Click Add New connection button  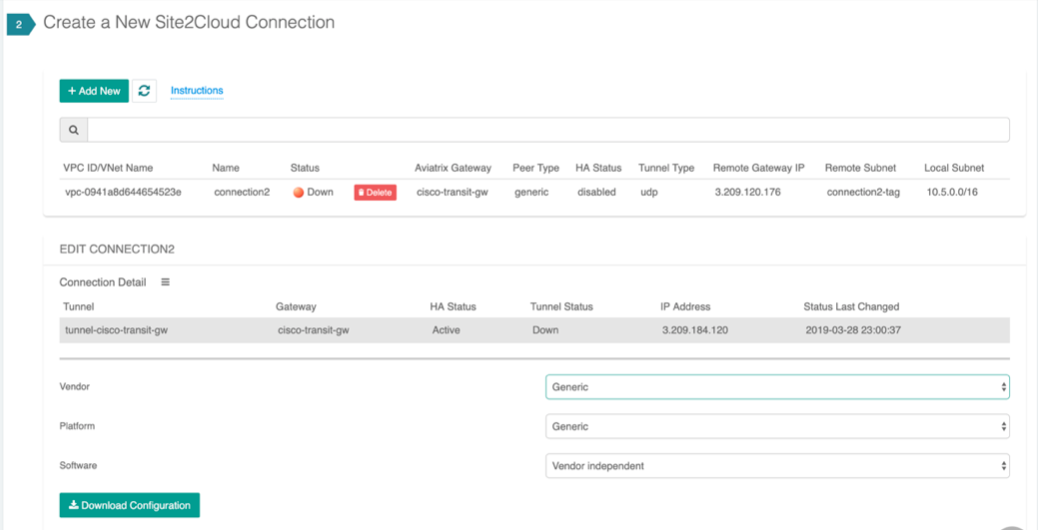94,91
